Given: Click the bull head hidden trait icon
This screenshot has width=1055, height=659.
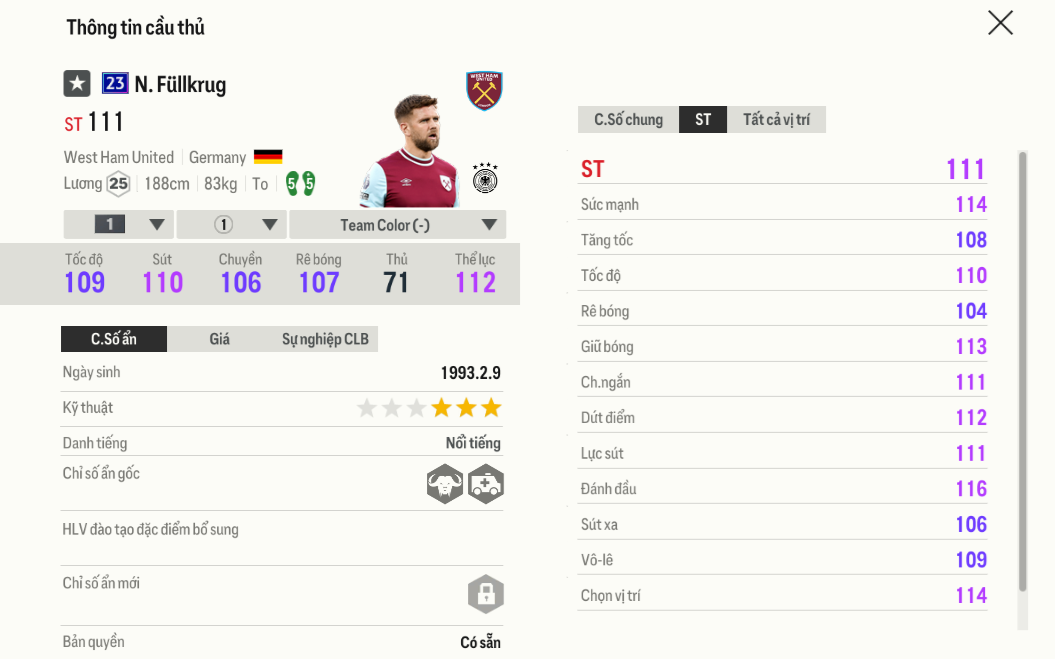Looking at the screenshot, I should click(x=445, y=484).
